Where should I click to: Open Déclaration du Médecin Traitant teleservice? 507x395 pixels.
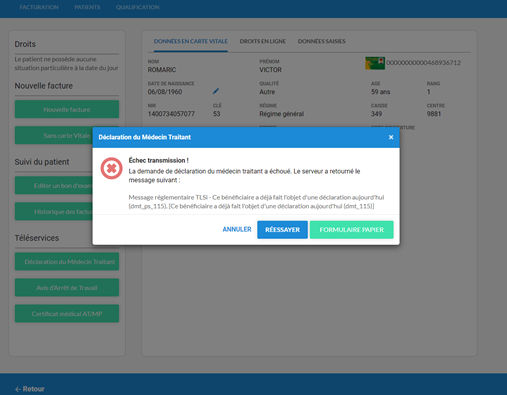[67, 262]
